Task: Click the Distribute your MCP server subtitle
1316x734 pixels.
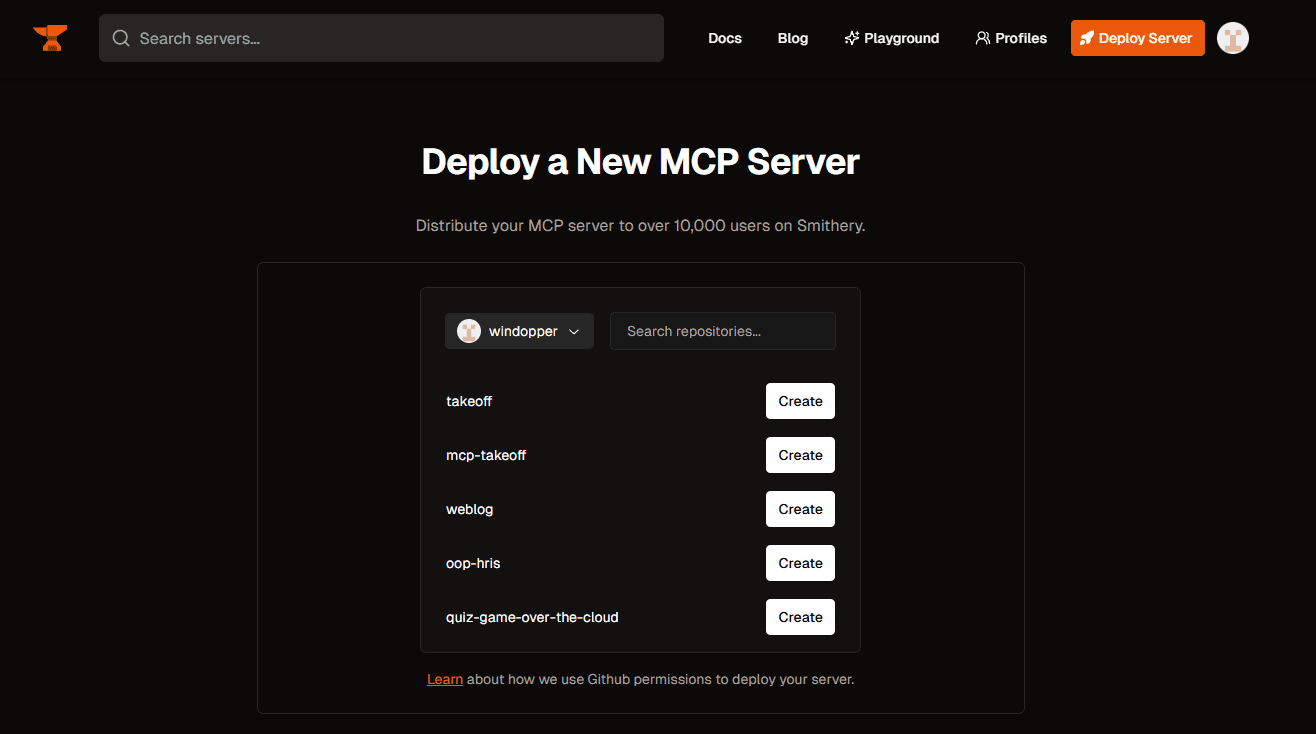Action: click(641, 226)
